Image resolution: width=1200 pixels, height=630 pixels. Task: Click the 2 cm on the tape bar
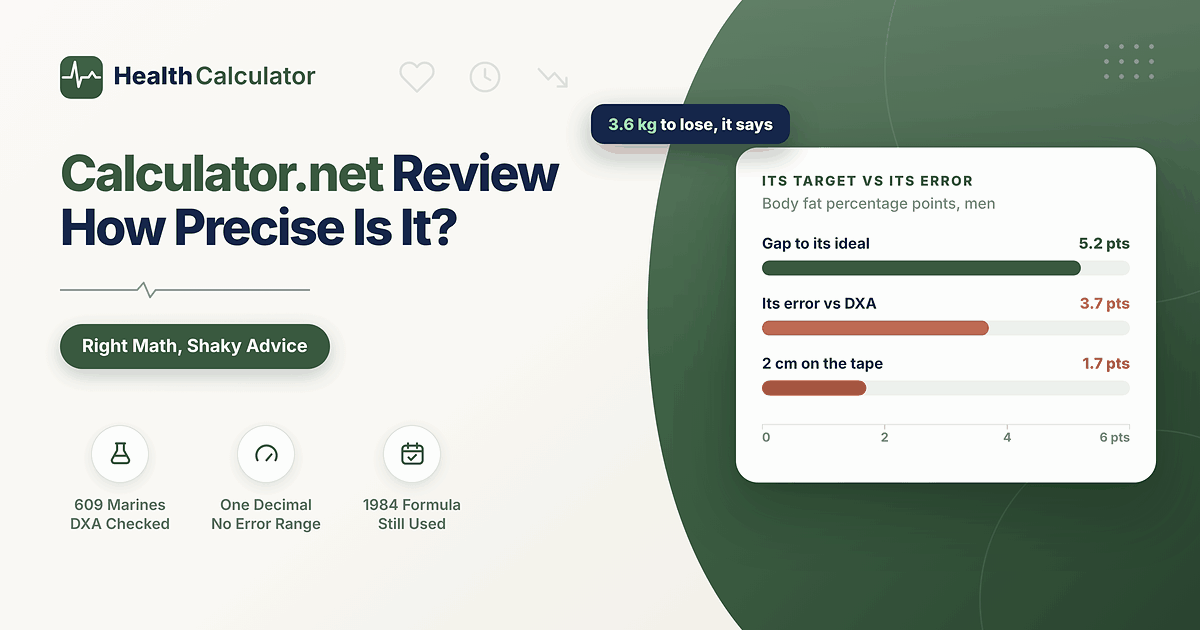click(814, 388)
